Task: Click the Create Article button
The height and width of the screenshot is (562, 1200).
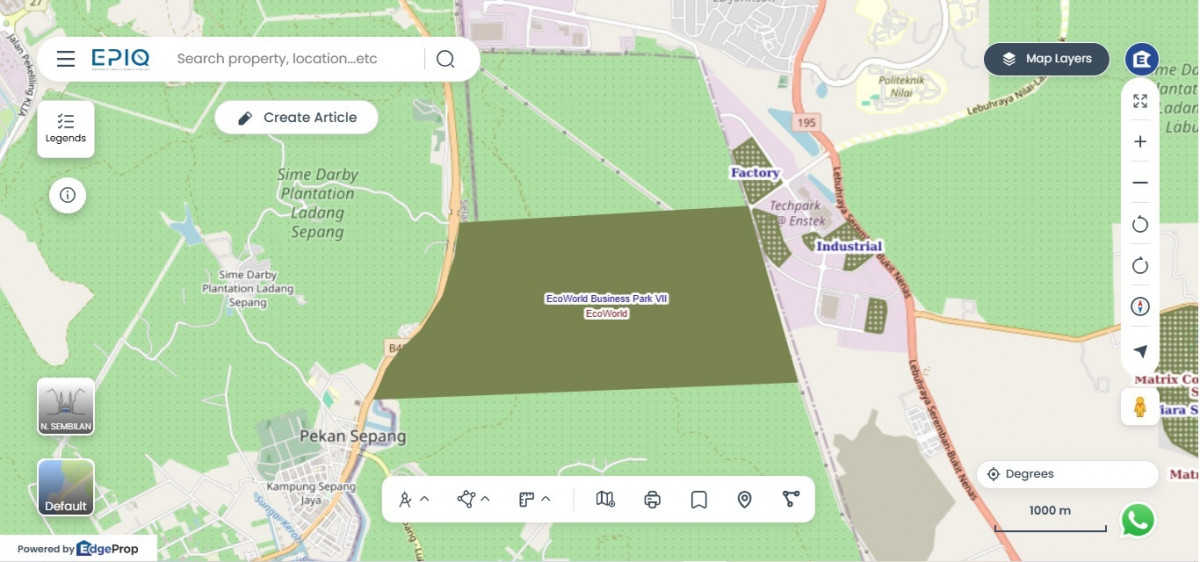Action: pyautogui.click(x=297, y=117)
